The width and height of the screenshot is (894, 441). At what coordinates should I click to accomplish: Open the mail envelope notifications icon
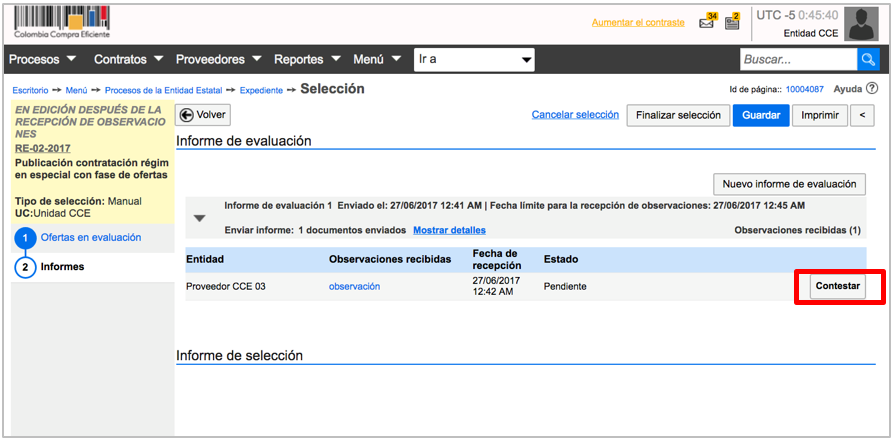(x=707, y=23)
